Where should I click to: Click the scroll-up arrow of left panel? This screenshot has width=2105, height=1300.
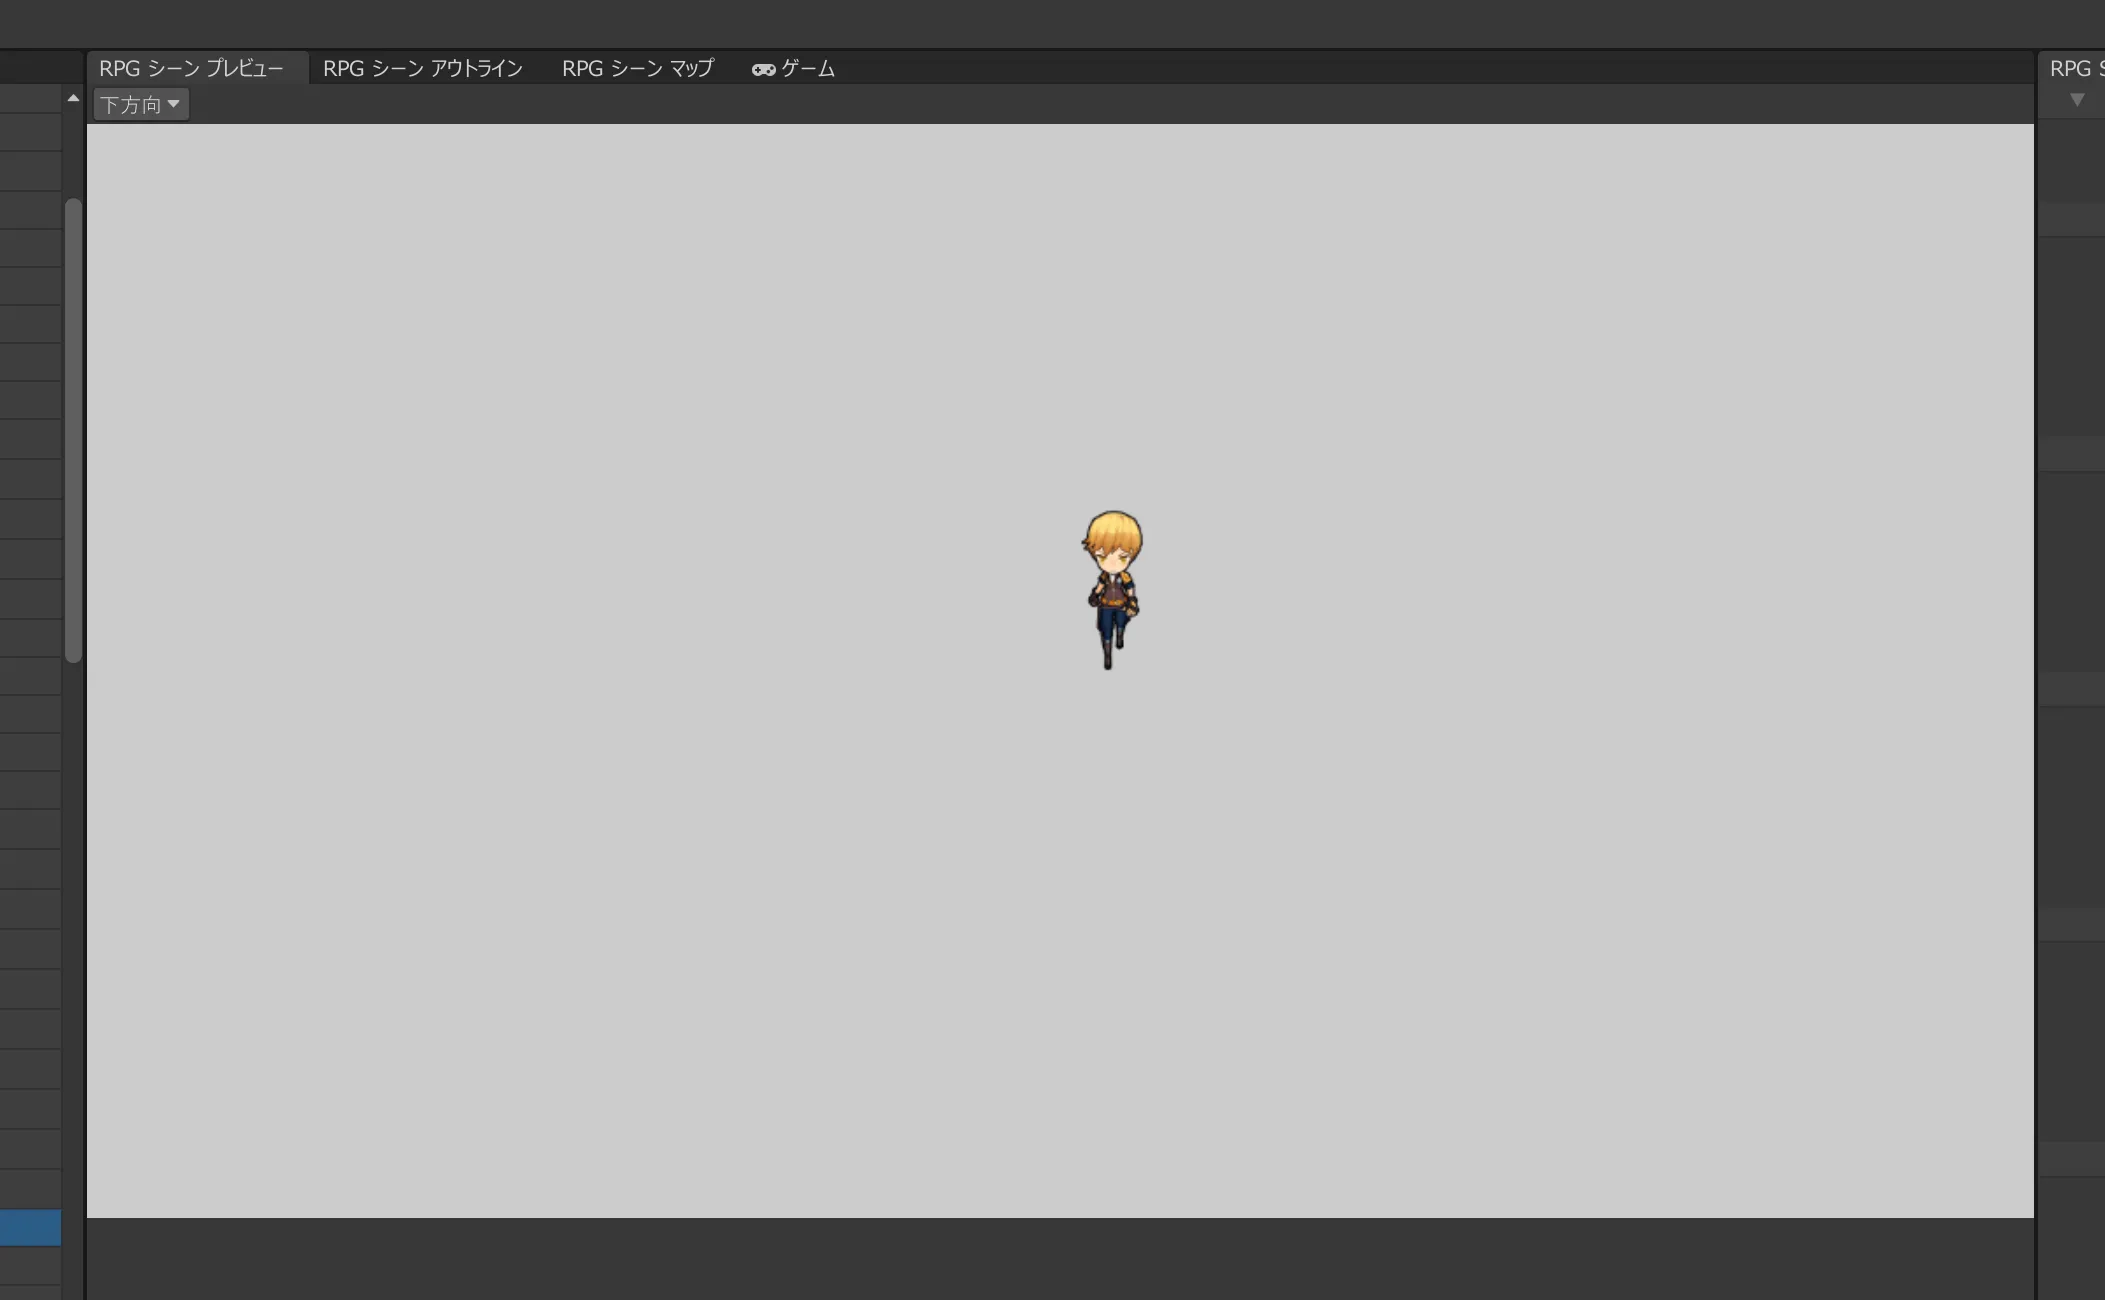(73, 98)
